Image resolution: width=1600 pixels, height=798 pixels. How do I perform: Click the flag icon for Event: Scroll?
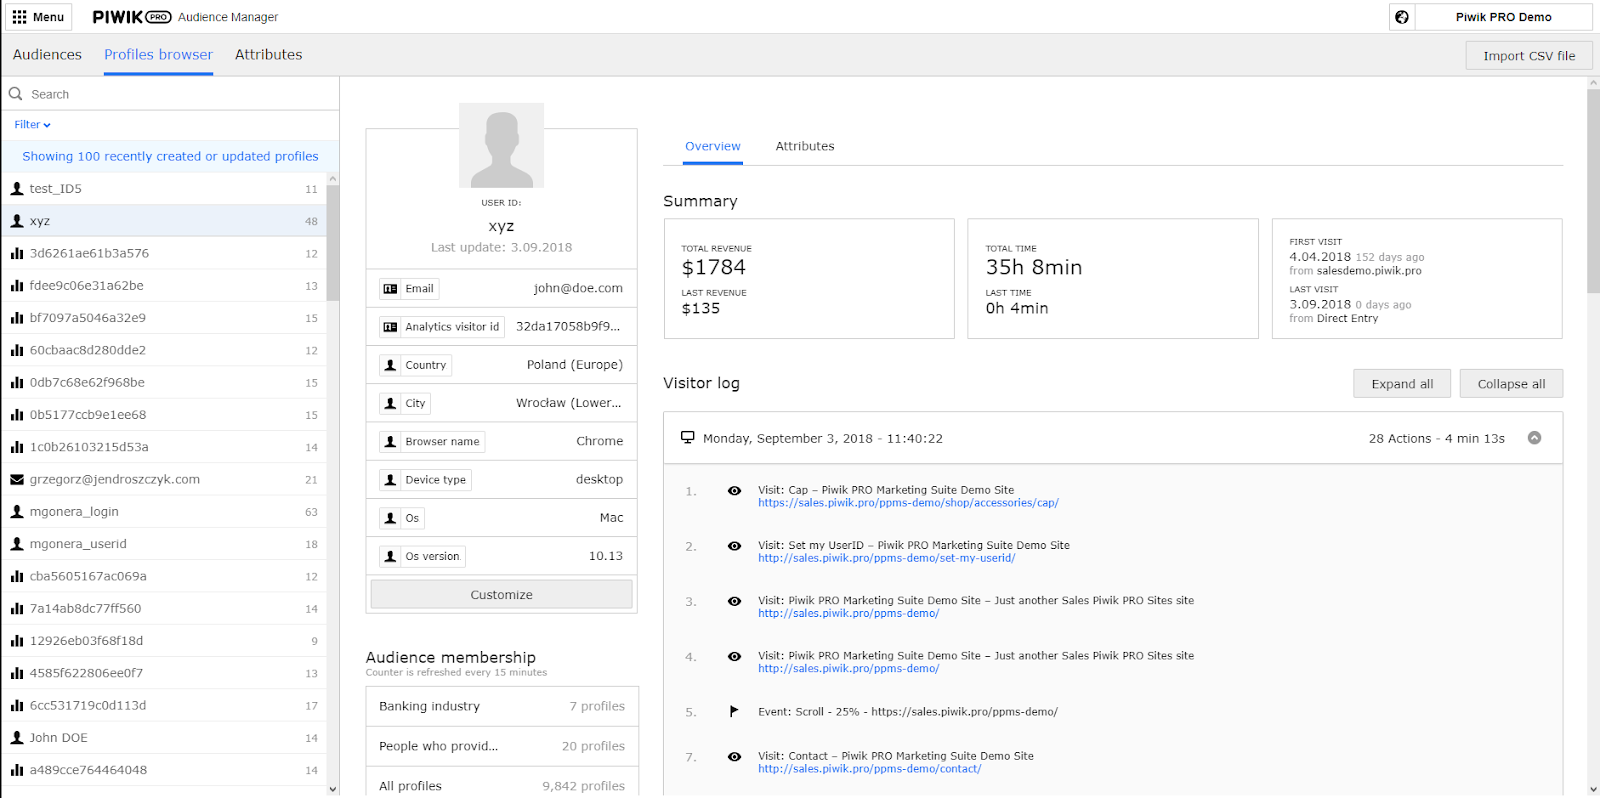pyautogui.click(x=734, y=712)
